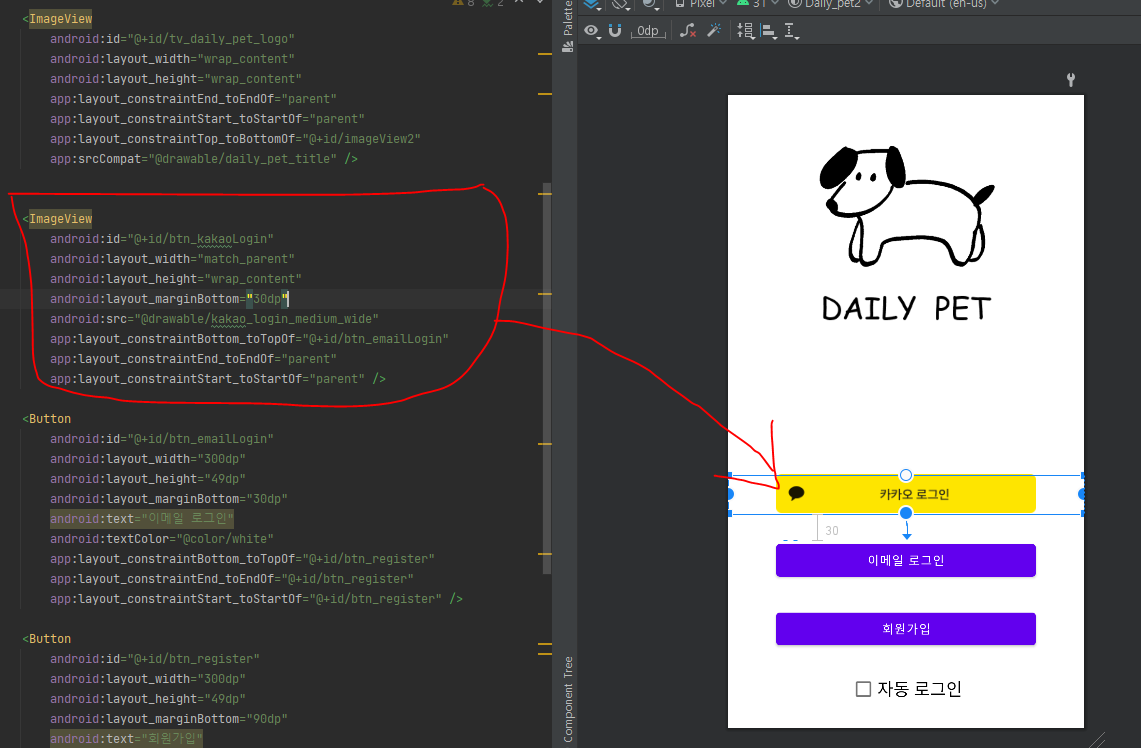Open the Guidelines menu icon
The width and height of the screenshot is (1141, 748).
pyautogui.click(x=791, y=31)
